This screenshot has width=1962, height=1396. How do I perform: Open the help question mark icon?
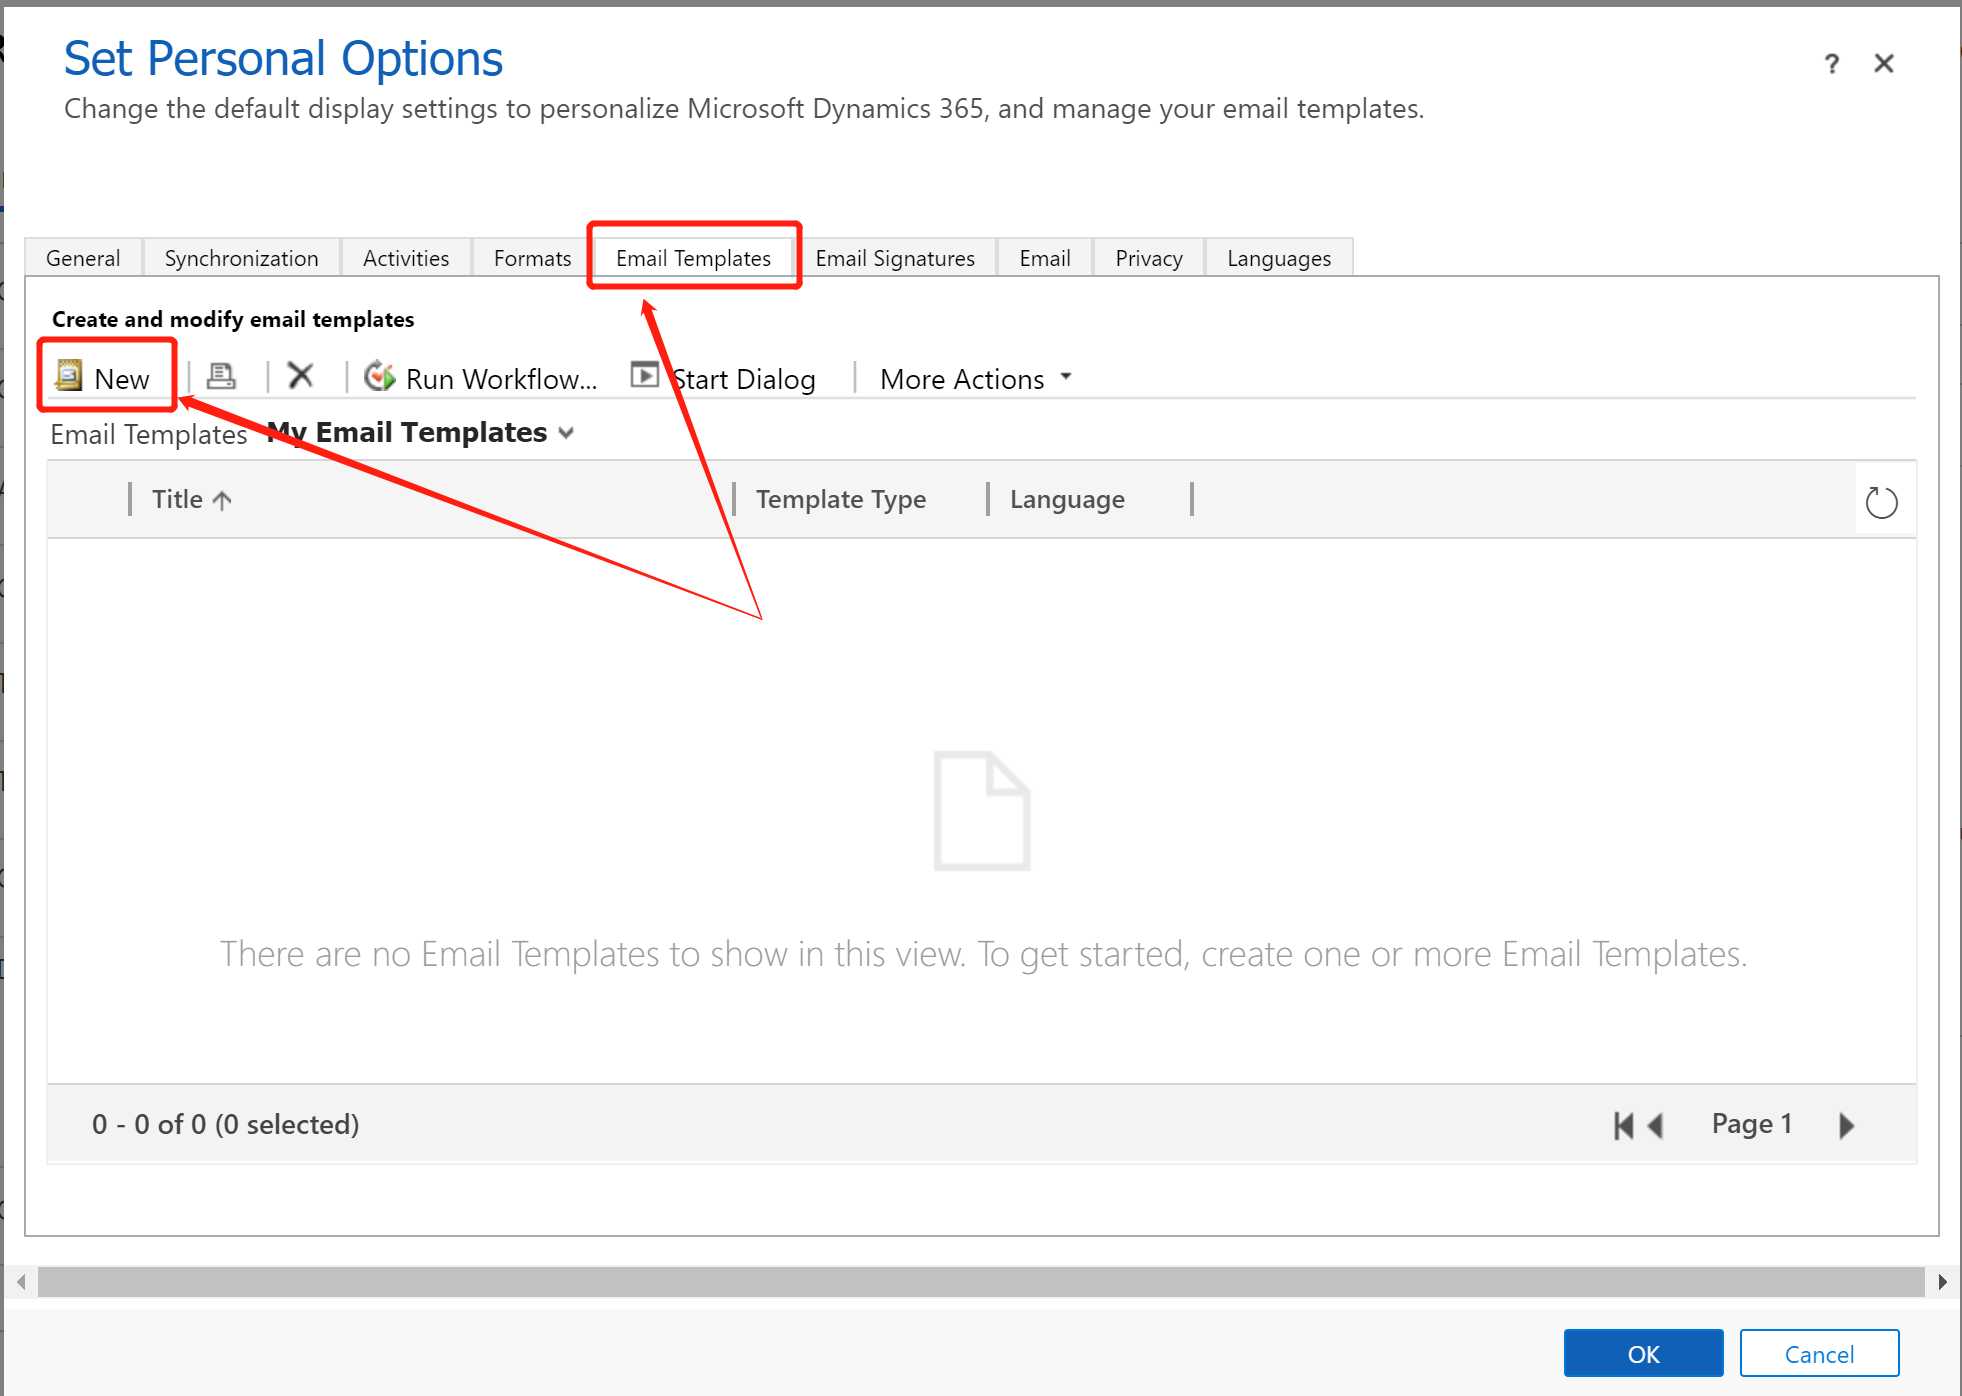tap(1831, 64)
